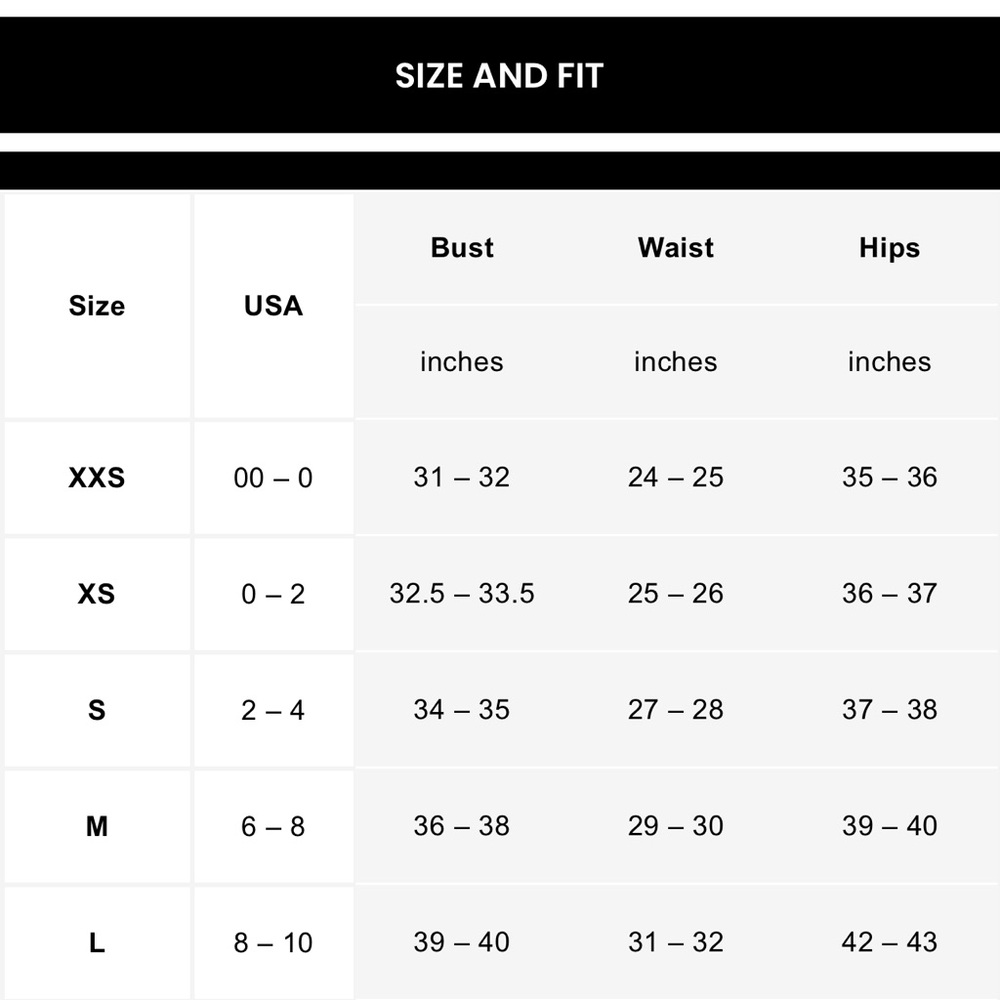This screenshot has width=1000, height=1000.
Task: Select the XXS size row label
Action: 97,478
